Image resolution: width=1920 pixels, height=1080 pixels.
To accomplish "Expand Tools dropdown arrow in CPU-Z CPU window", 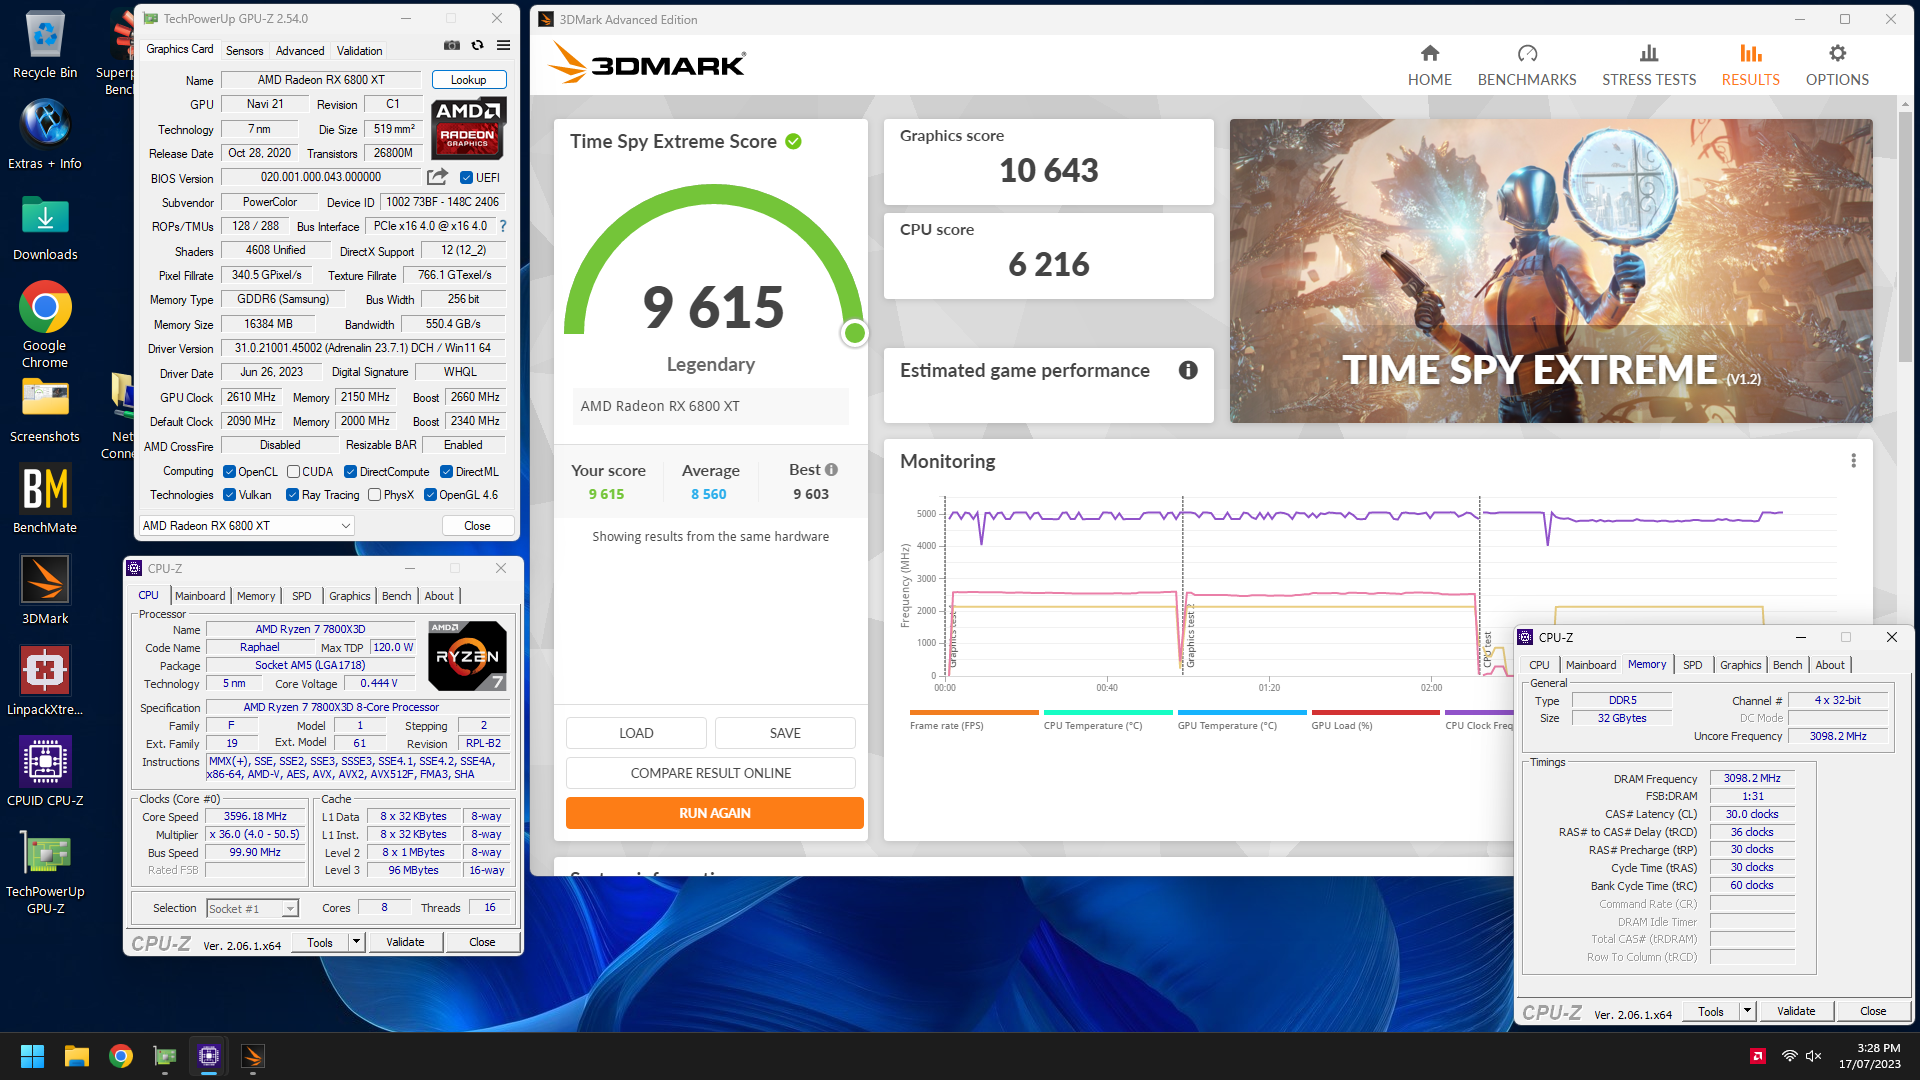I will click(x=356, y=942).
